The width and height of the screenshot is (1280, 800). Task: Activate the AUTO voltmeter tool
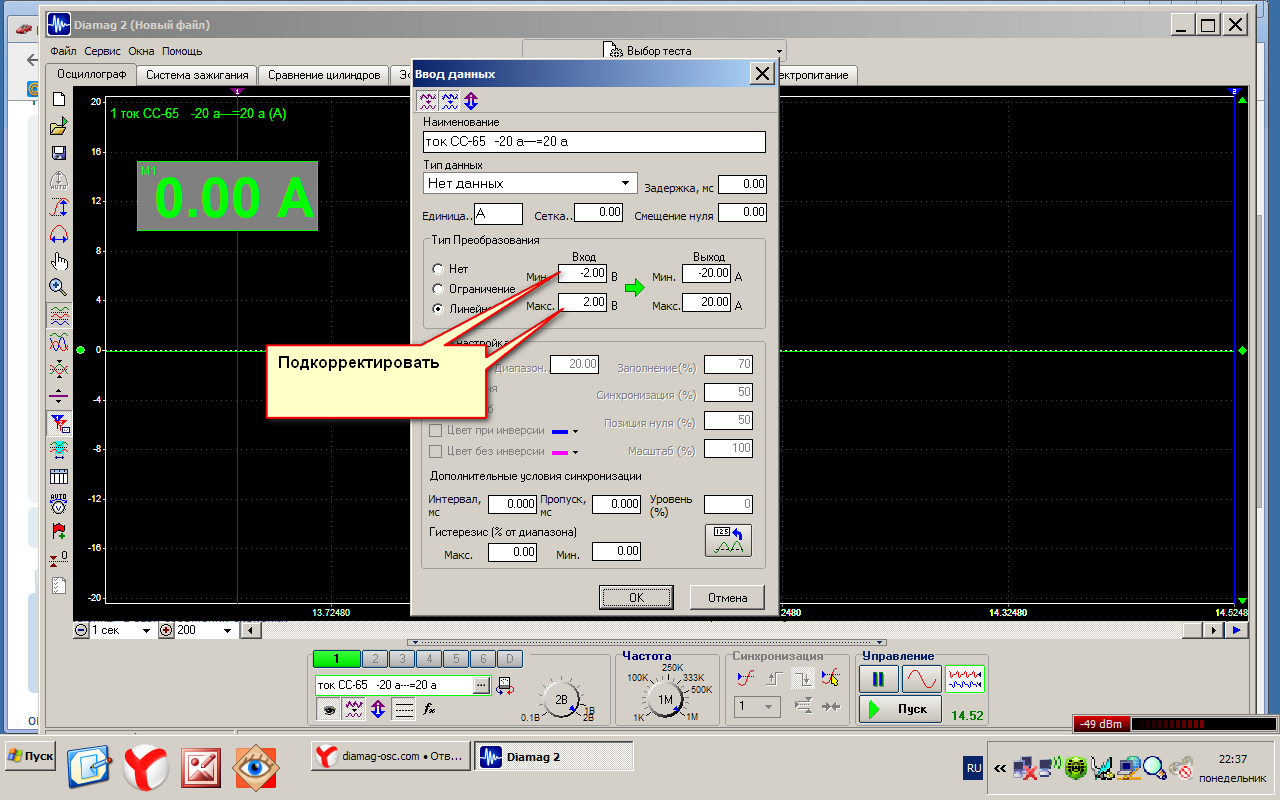(59, 504)
